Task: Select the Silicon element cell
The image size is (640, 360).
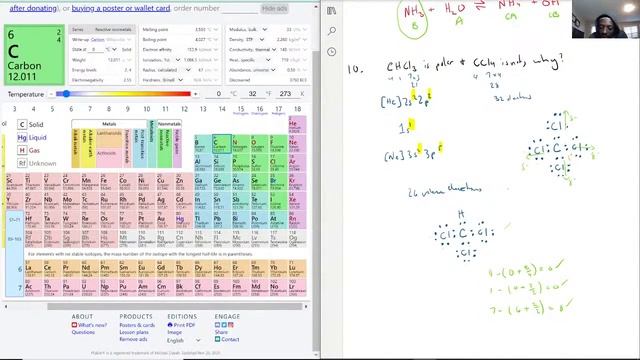Action: coord(222,163)
